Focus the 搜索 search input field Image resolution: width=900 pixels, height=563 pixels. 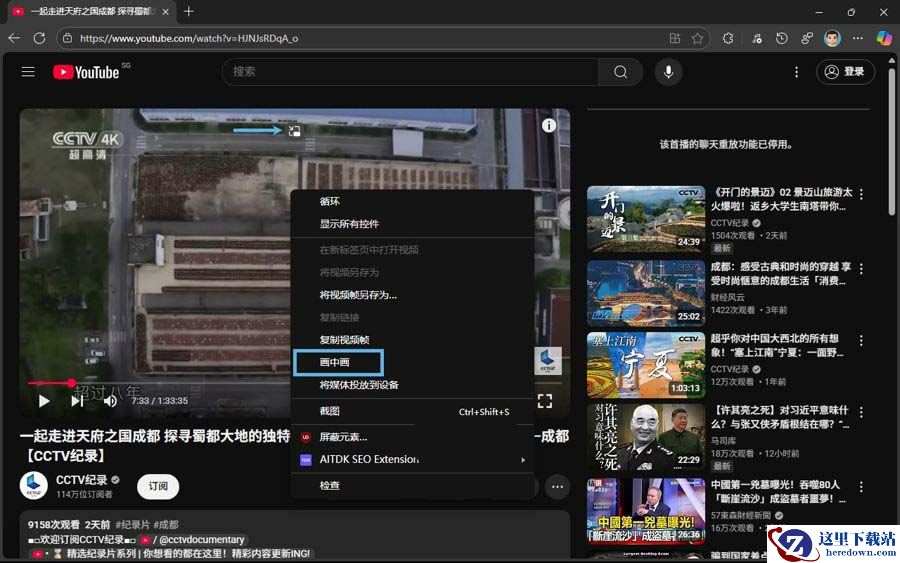pos(410,72)
